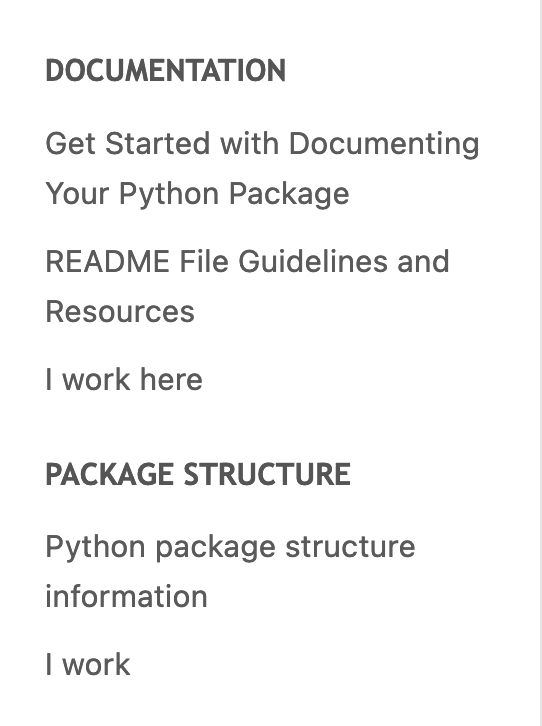Click the DOCUMENTATION section heading
The height and width of the screenshot is (726, 542).
[x=165, y=70]
